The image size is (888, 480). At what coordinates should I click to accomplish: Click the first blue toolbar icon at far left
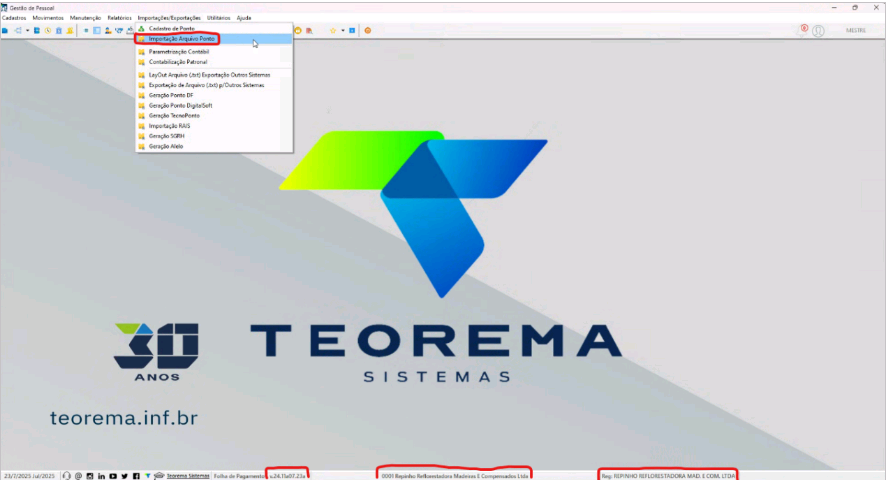click(5, 31)
